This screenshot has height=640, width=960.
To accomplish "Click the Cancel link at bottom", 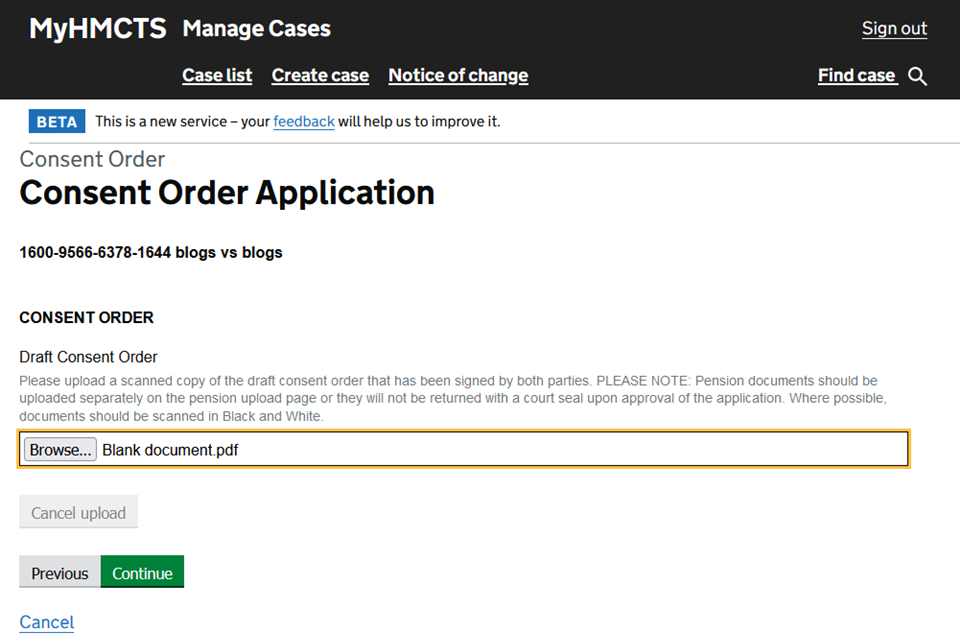I will [47, 622].
